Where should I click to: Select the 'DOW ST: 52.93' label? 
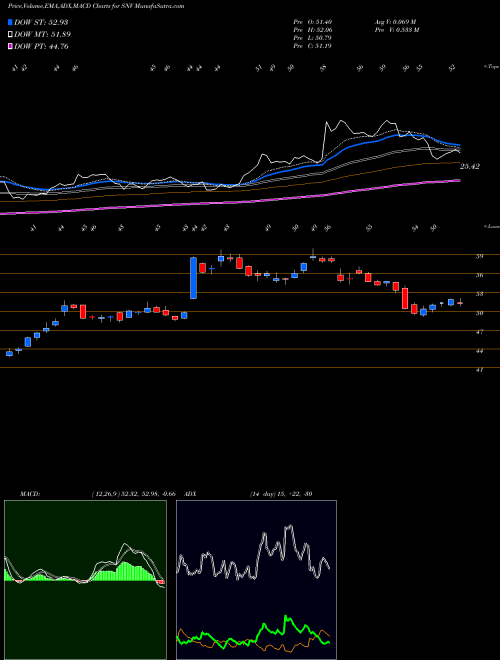pyautogui.click(x=41, y=22)
